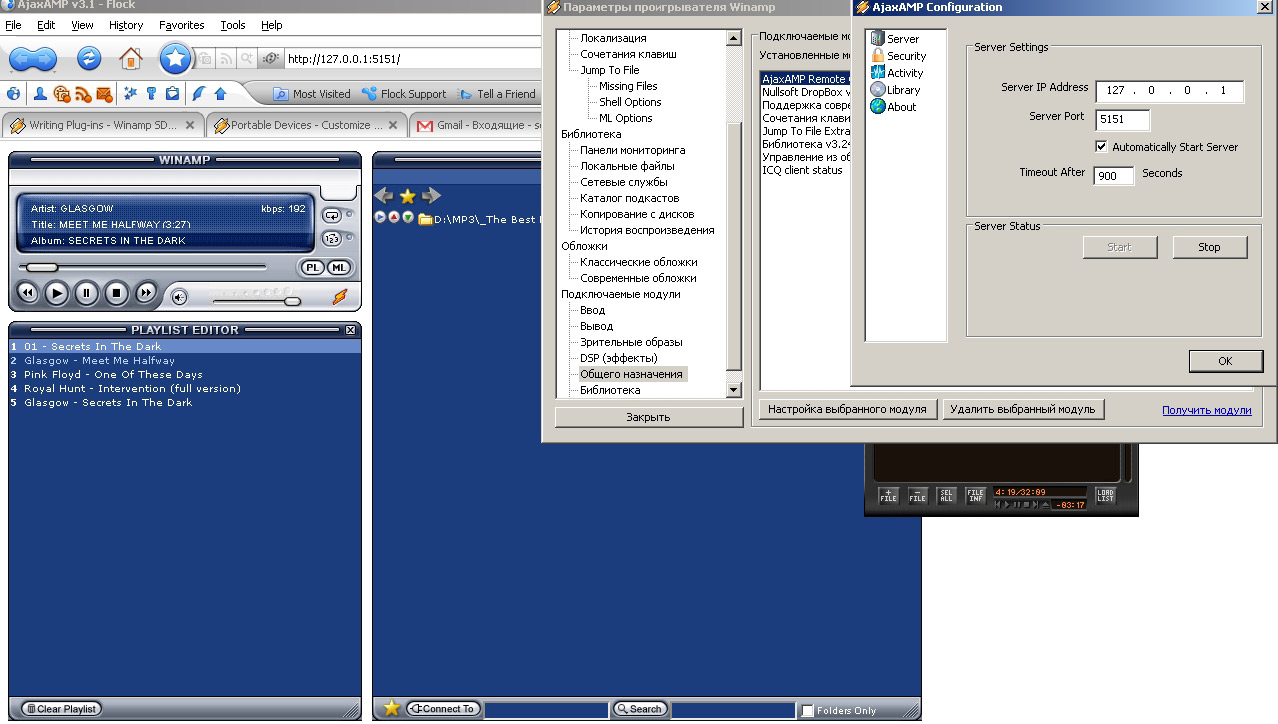Click the yellow star in library navigation
1278x724 pixels.
[x=407, y=196]
